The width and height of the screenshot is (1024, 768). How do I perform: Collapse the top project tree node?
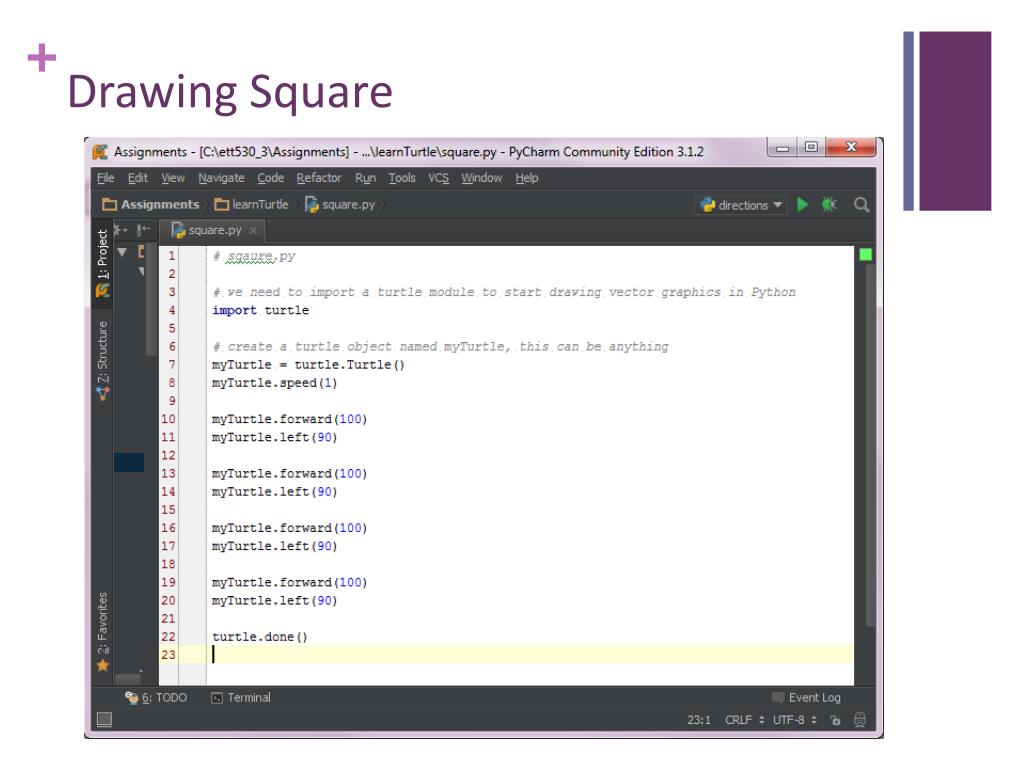(122, 252)
